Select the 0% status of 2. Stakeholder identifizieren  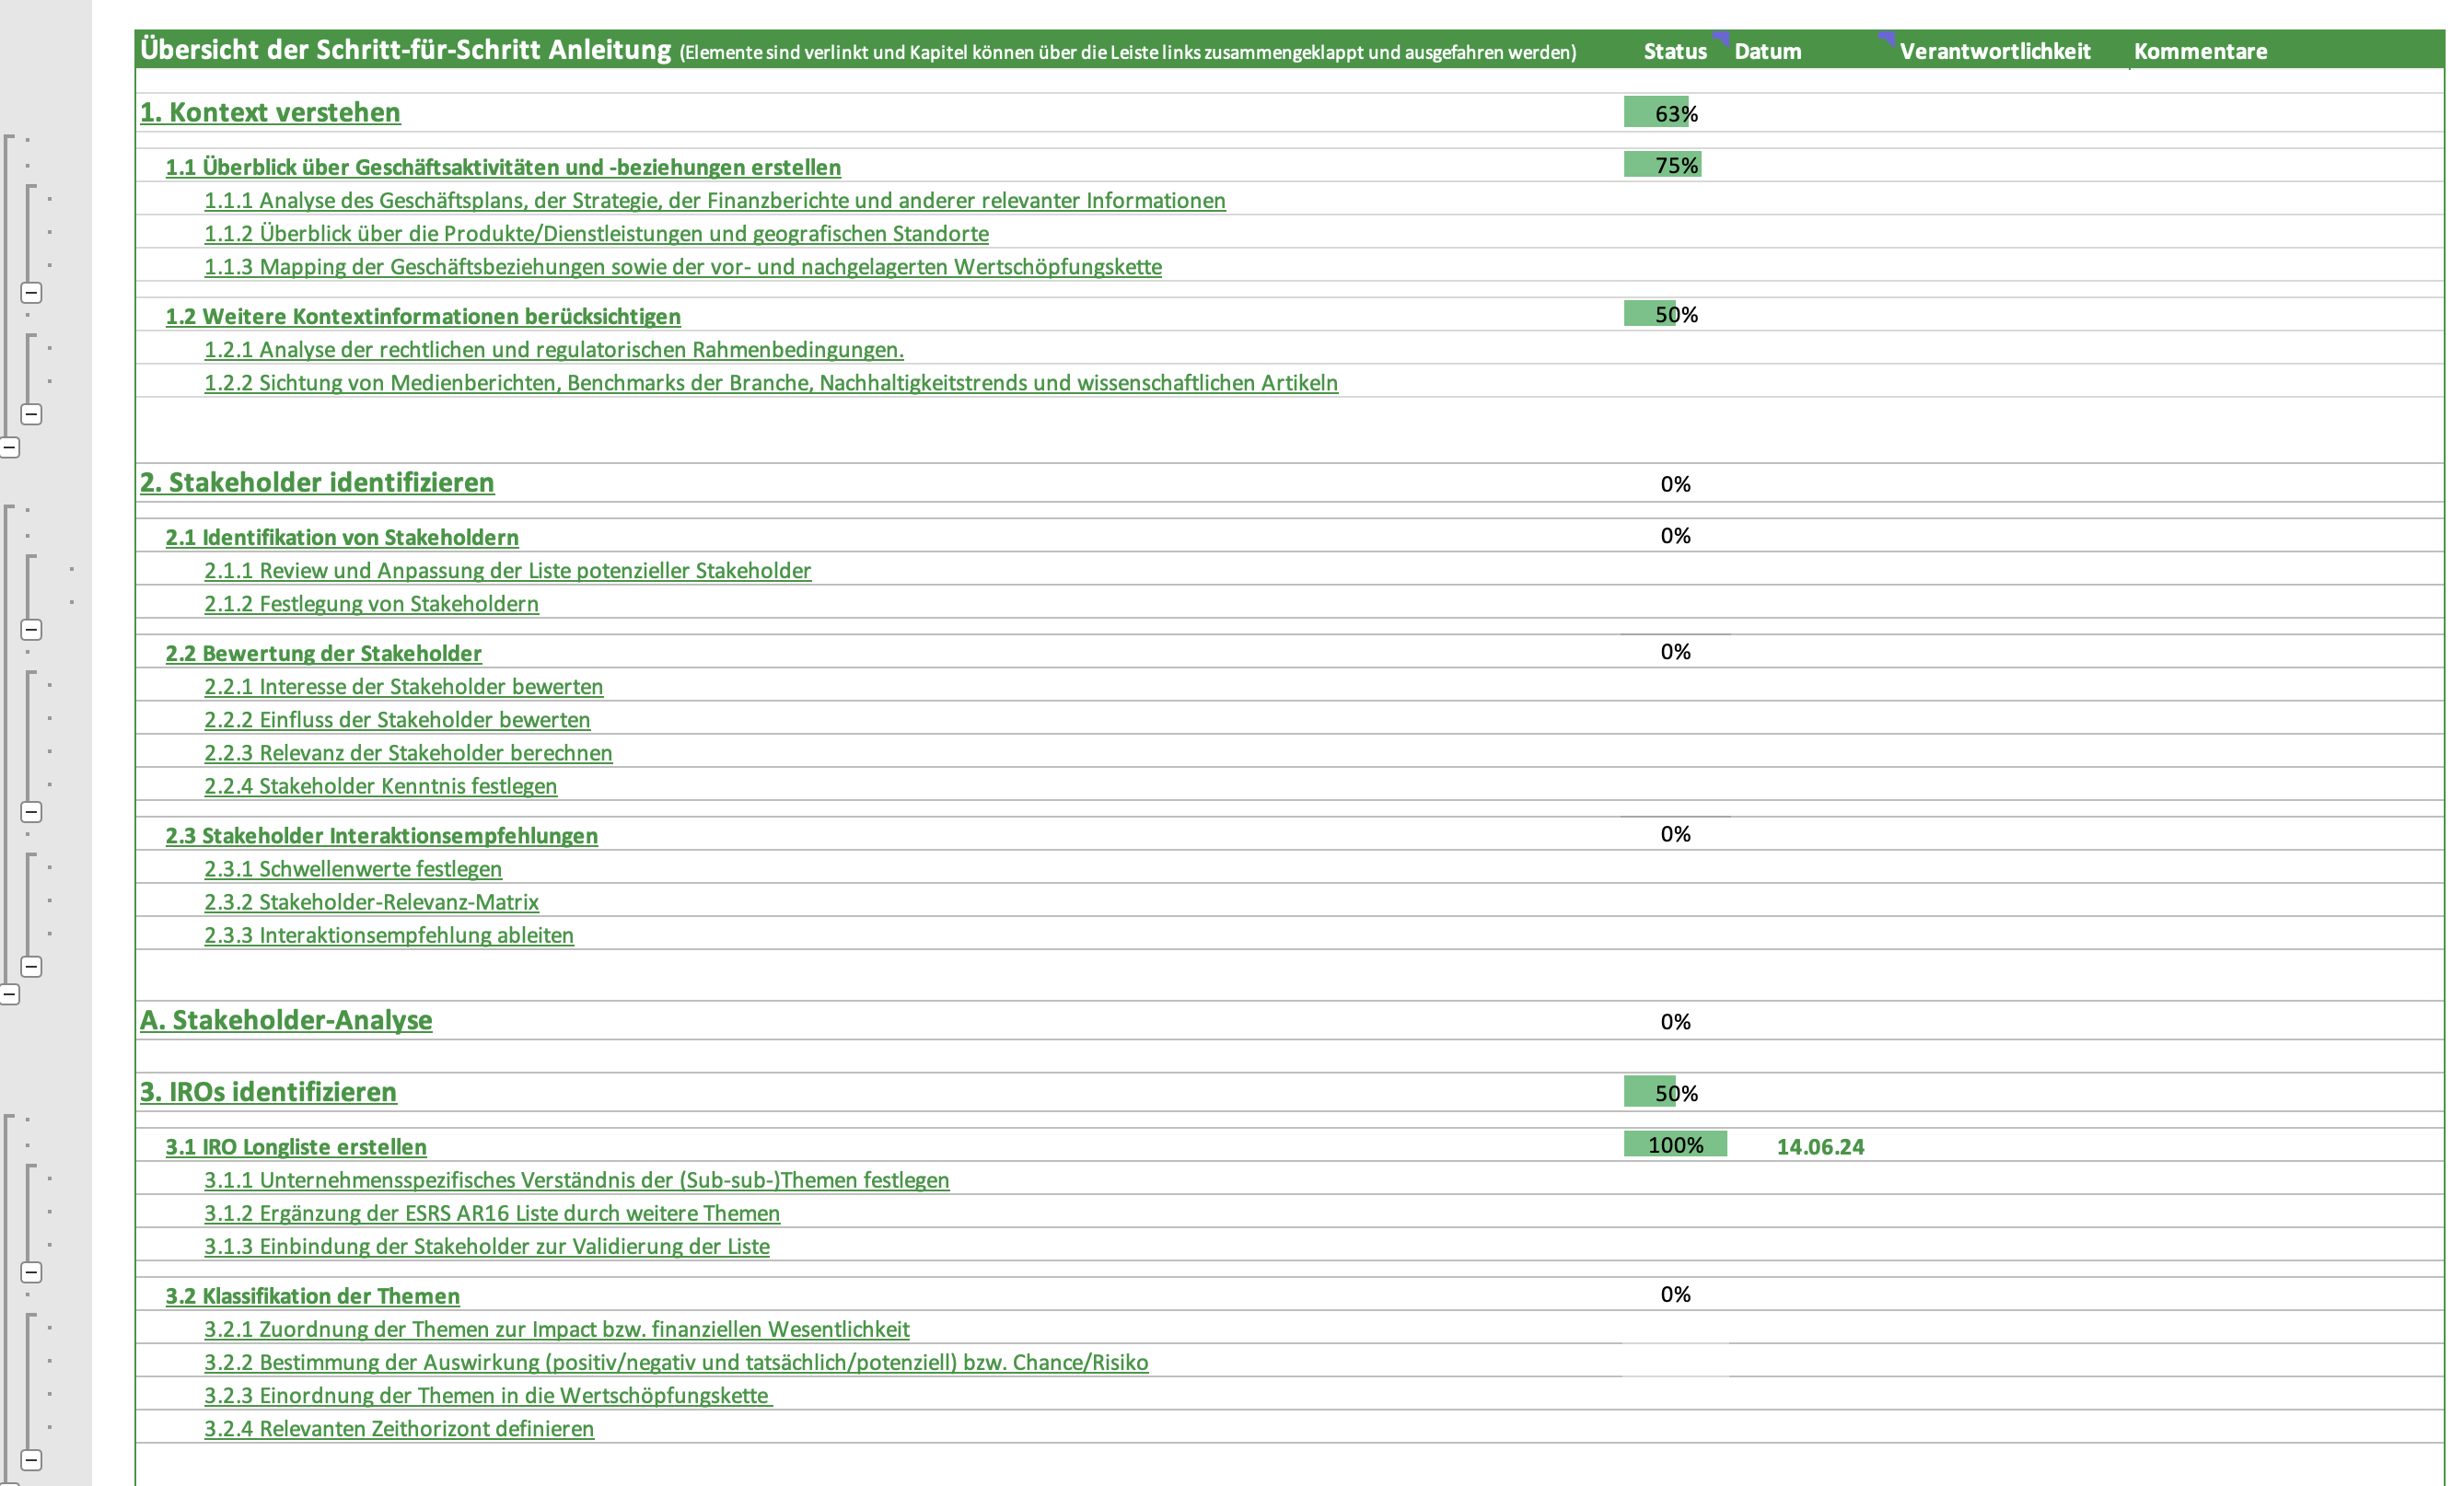coord(1676,483)
